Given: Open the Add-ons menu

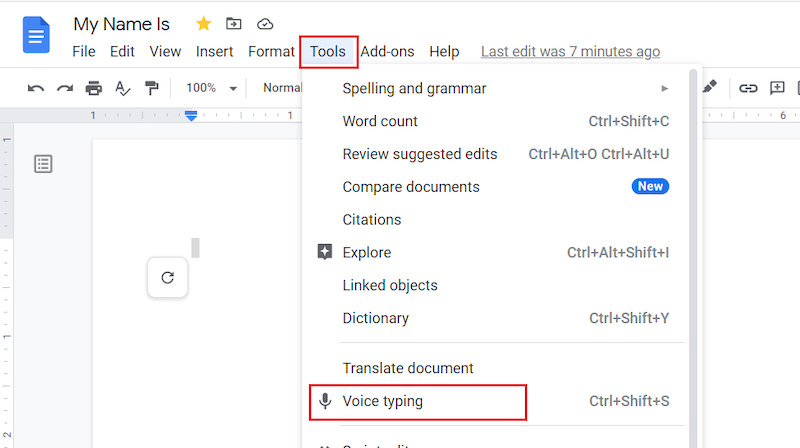Looking at the screenshot, I should (387, 52).
